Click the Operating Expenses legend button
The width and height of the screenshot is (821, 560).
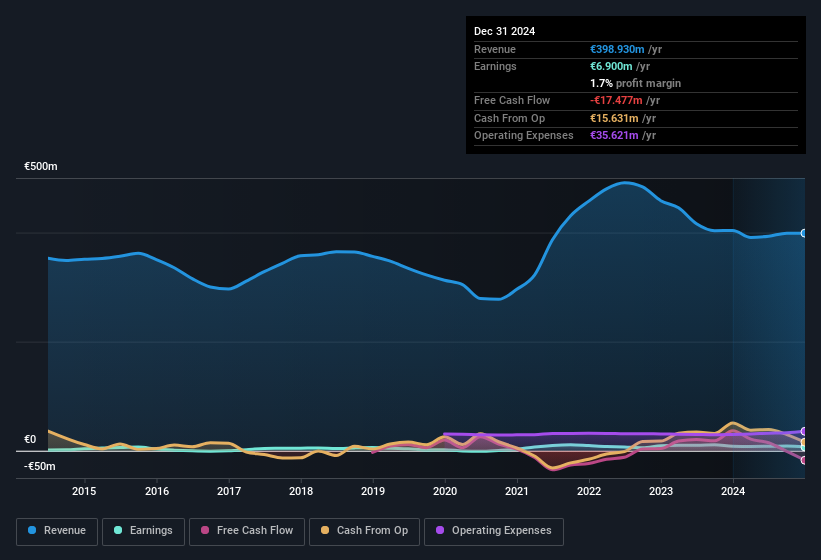(494, 531)
